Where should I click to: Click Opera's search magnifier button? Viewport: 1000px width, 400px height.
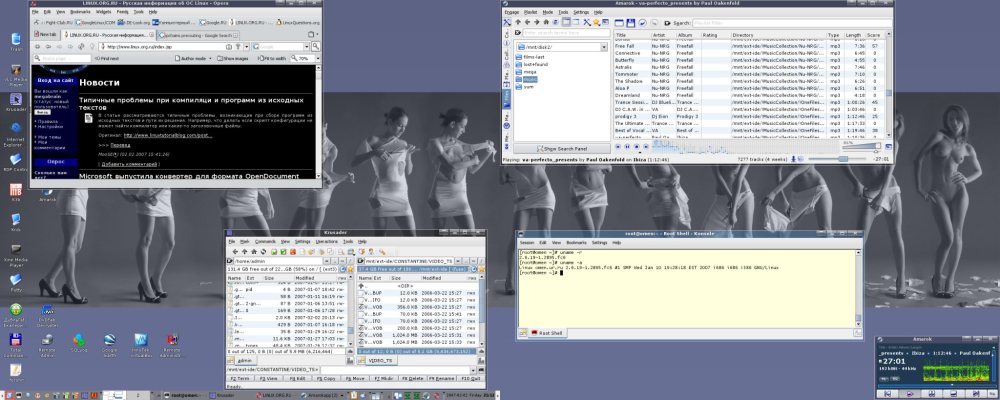point(316,47)
